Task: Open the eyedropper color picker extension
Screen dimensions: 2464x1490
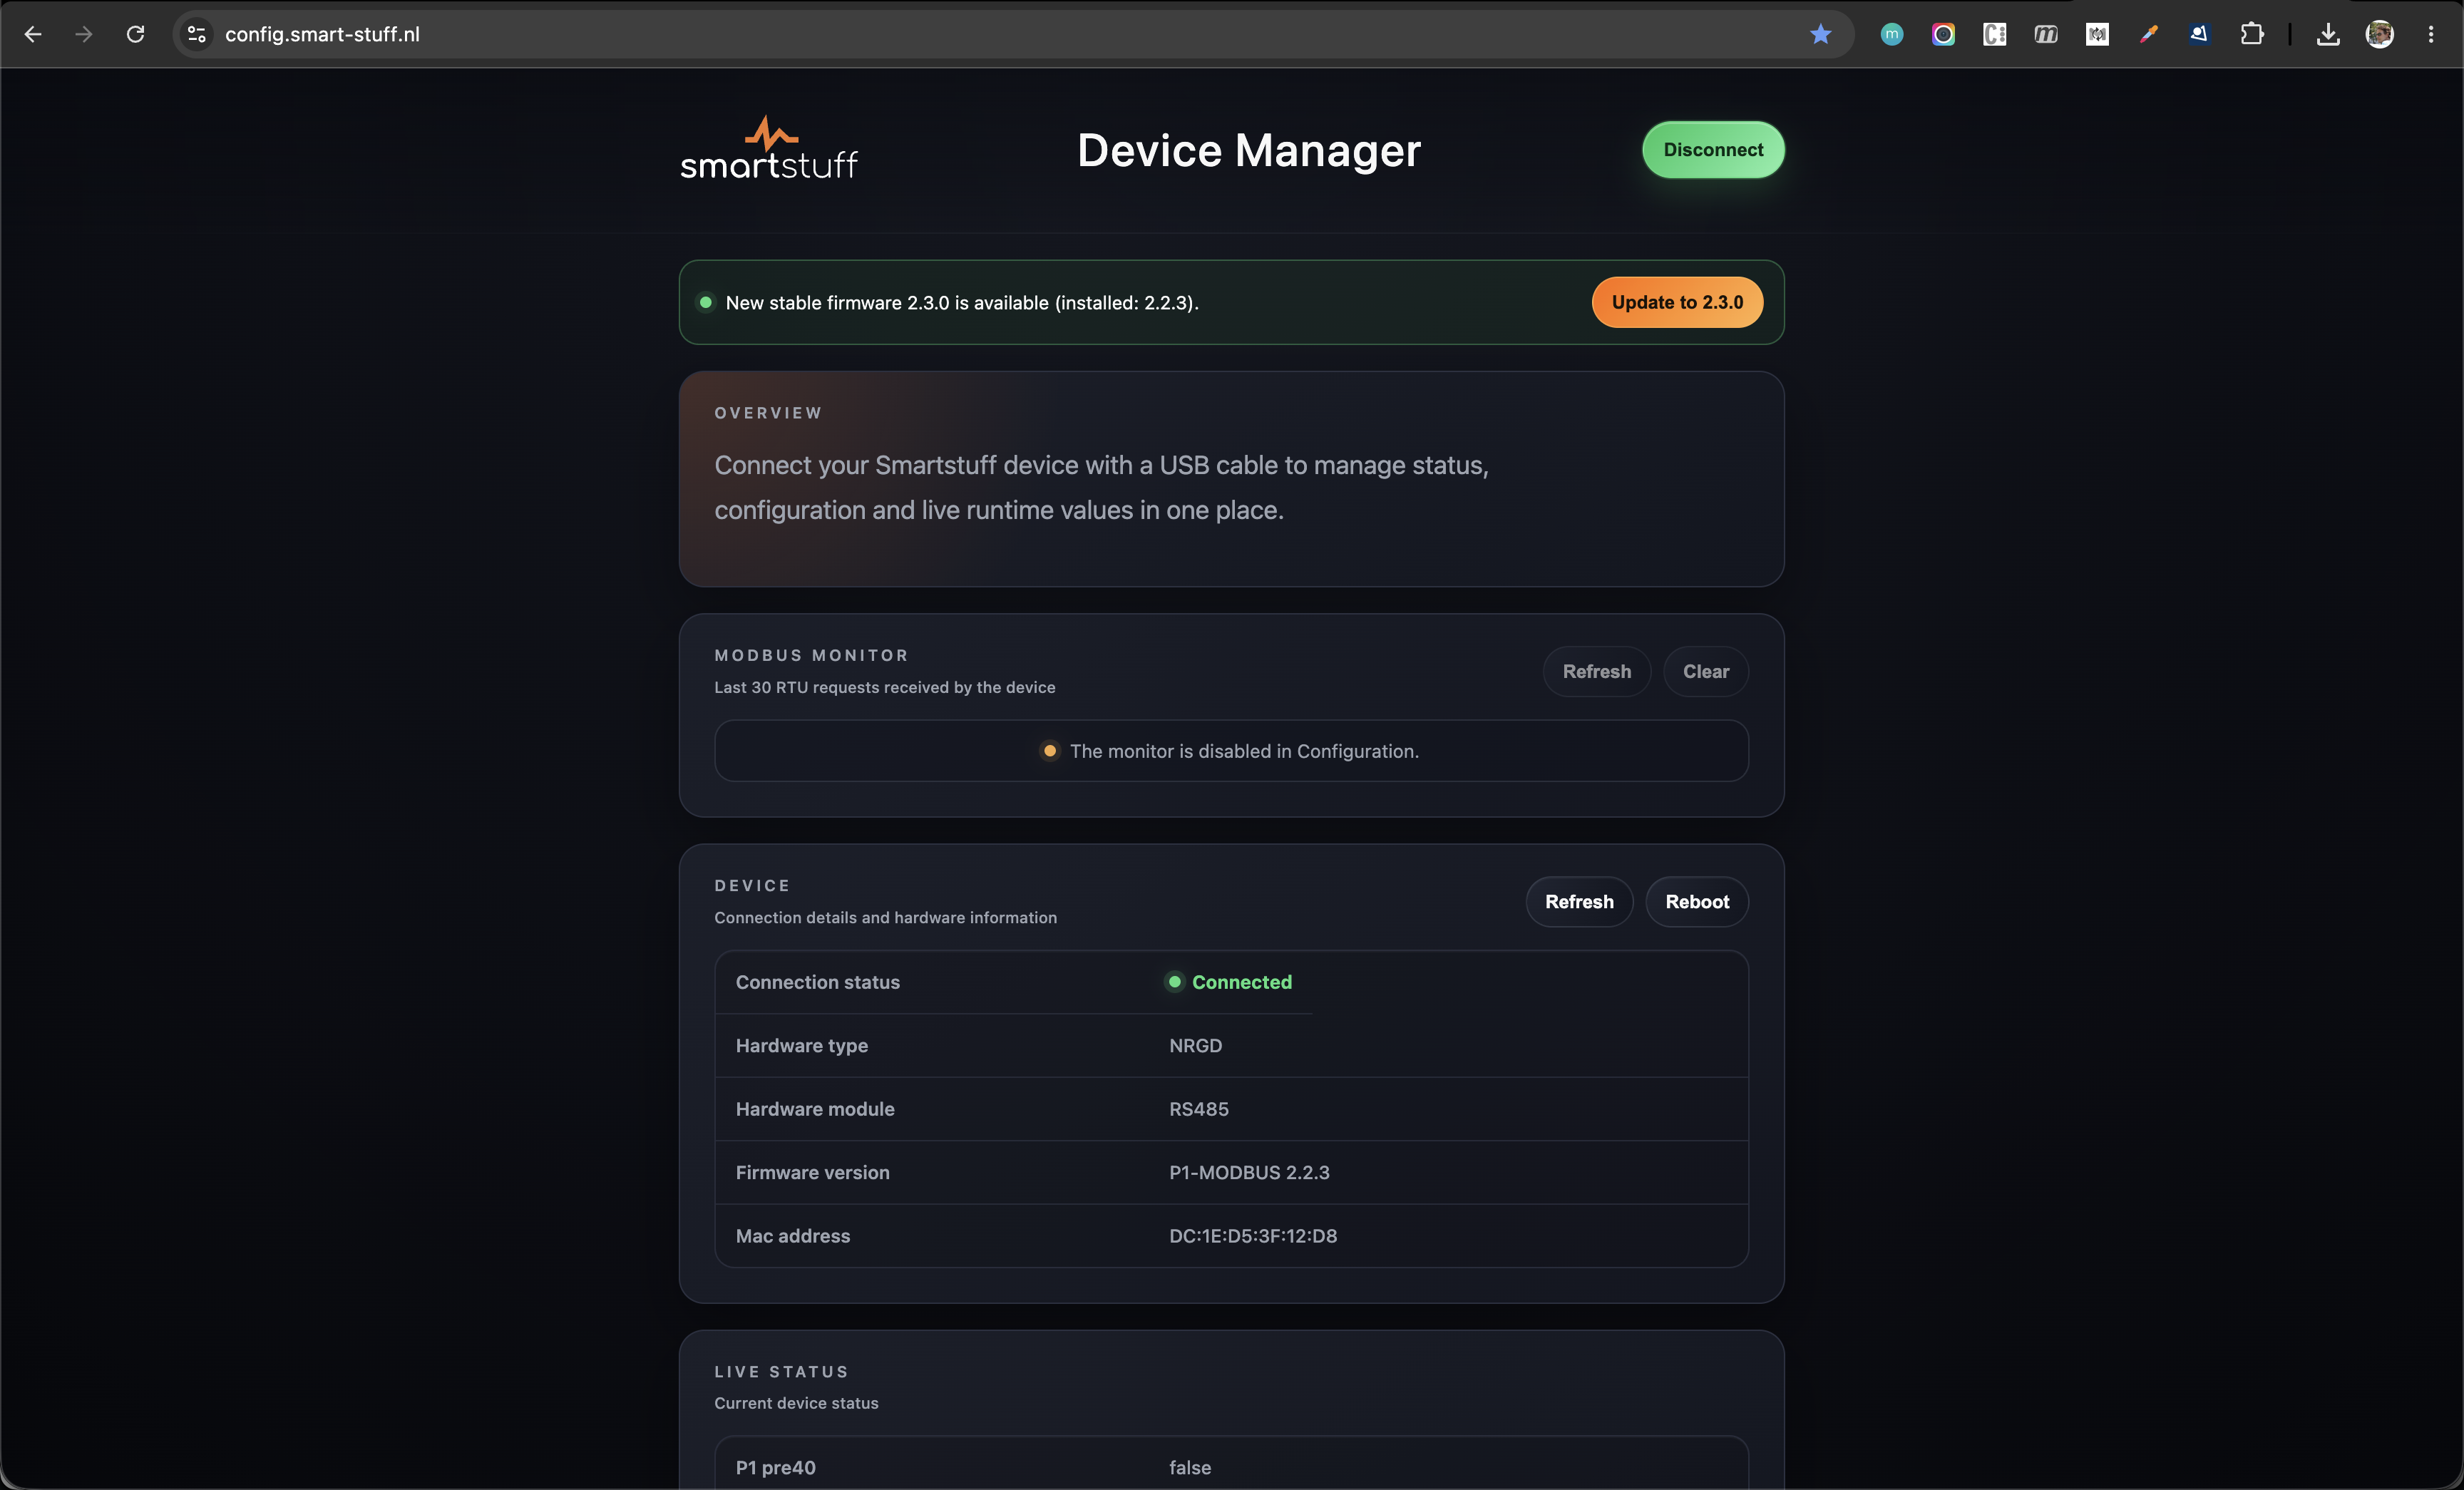Action: coord(2148,34)
